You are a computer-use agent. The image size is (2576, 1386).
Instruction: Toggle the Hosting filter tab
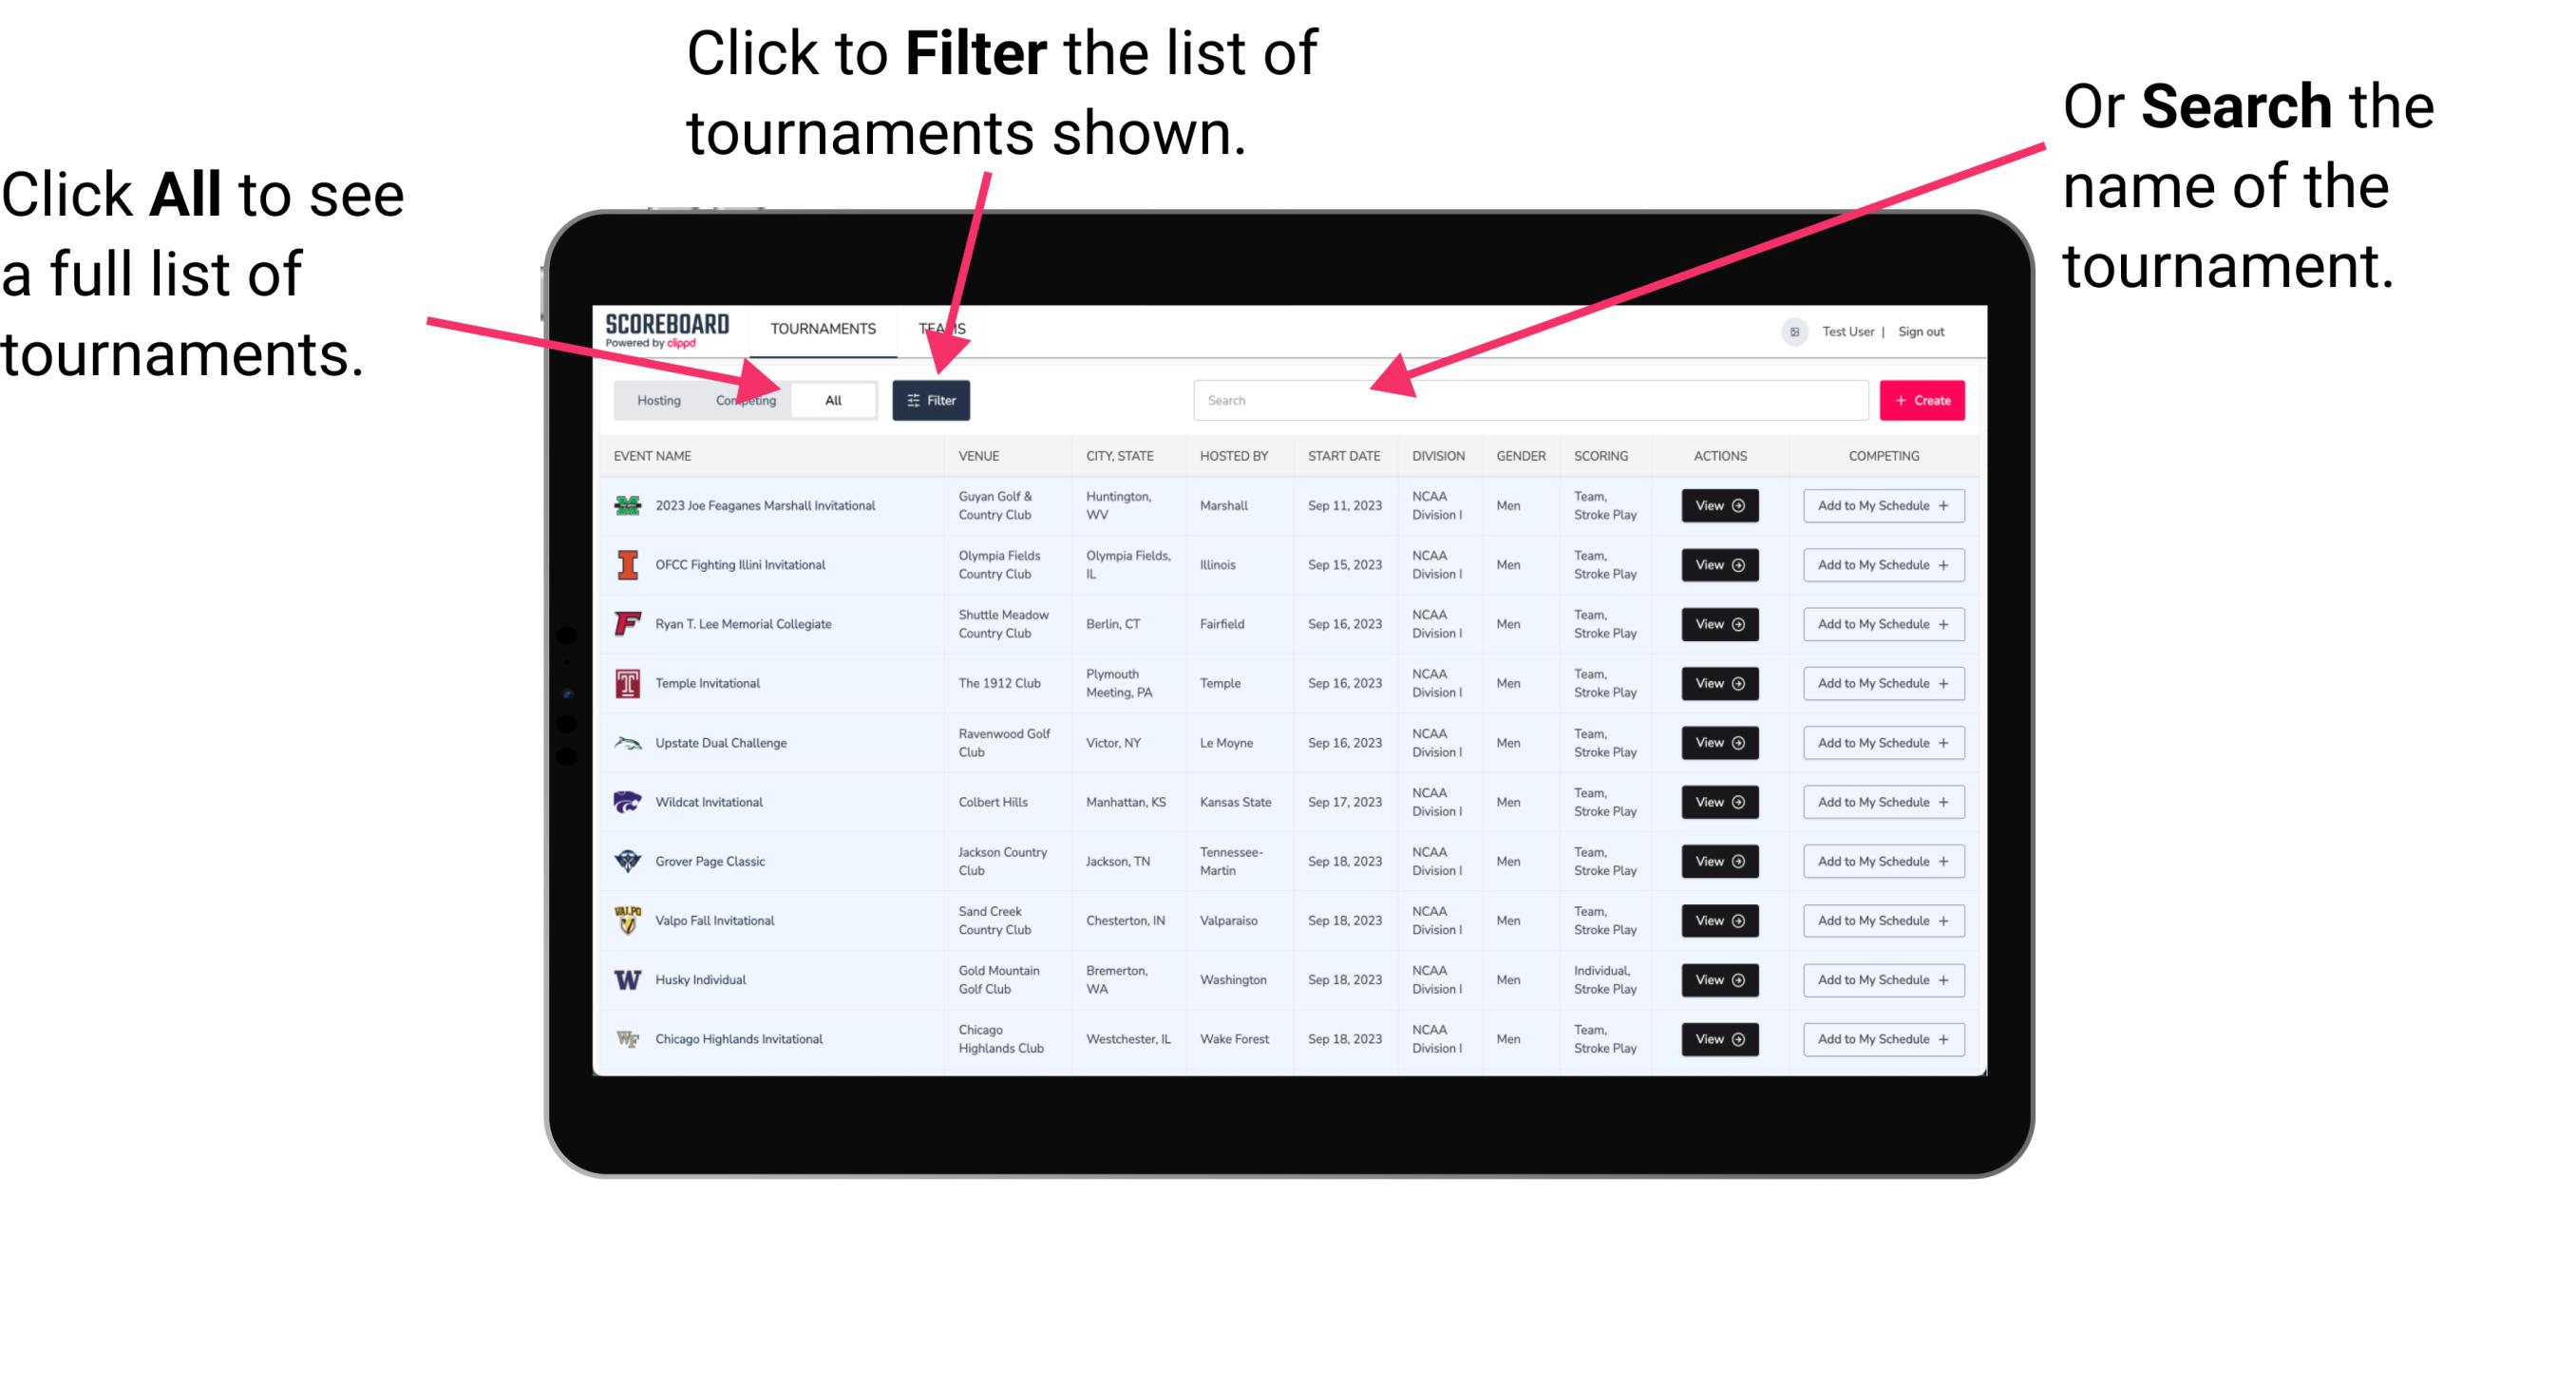[x=656, y=399]
